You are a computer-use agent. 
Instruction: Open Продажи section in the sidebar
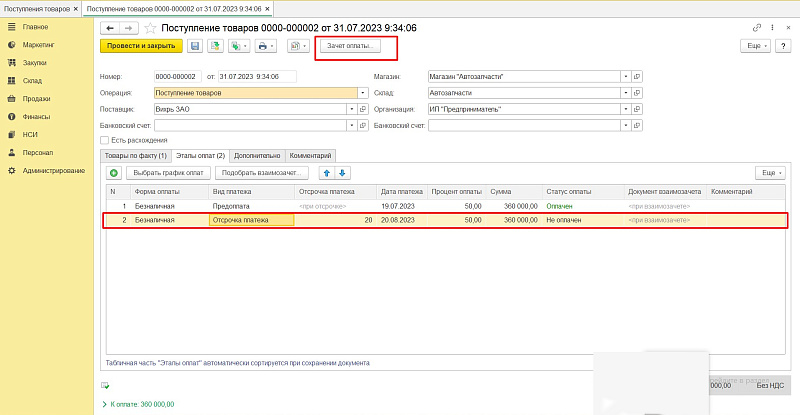pyautogui.click(x=37, y=98)
